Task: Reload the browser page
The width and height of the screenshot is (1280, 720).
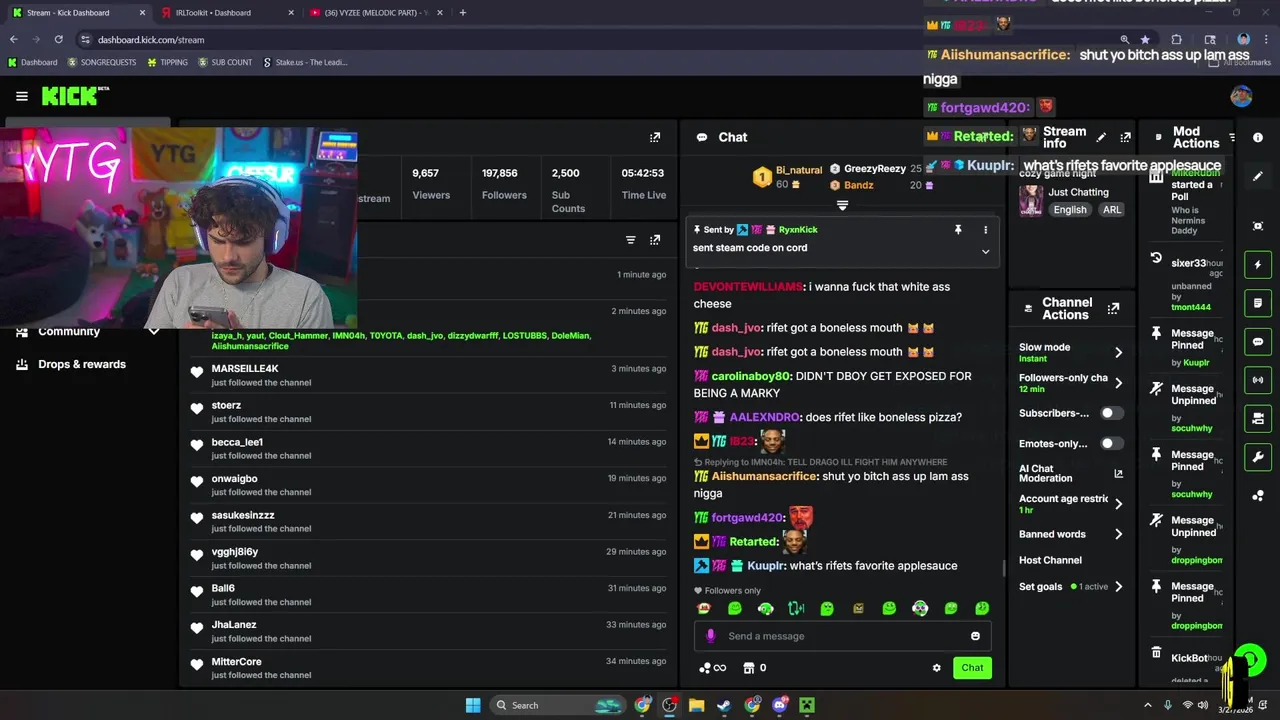Action: click(x=59, y=40)
